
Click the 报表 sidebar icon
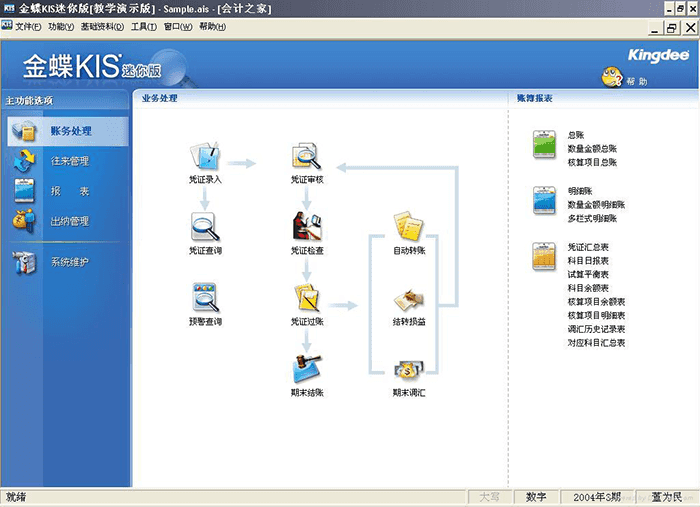point(24,191)
